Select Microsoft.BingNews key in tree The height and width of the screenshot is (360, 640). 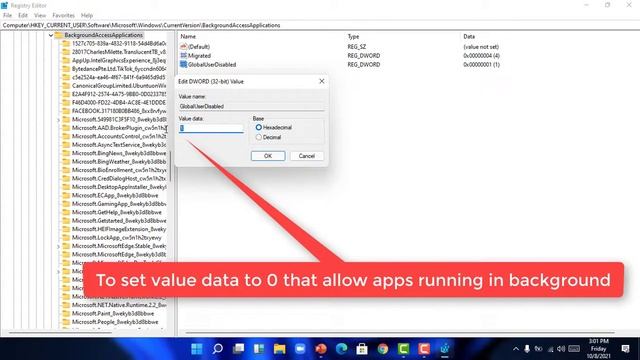119,153
